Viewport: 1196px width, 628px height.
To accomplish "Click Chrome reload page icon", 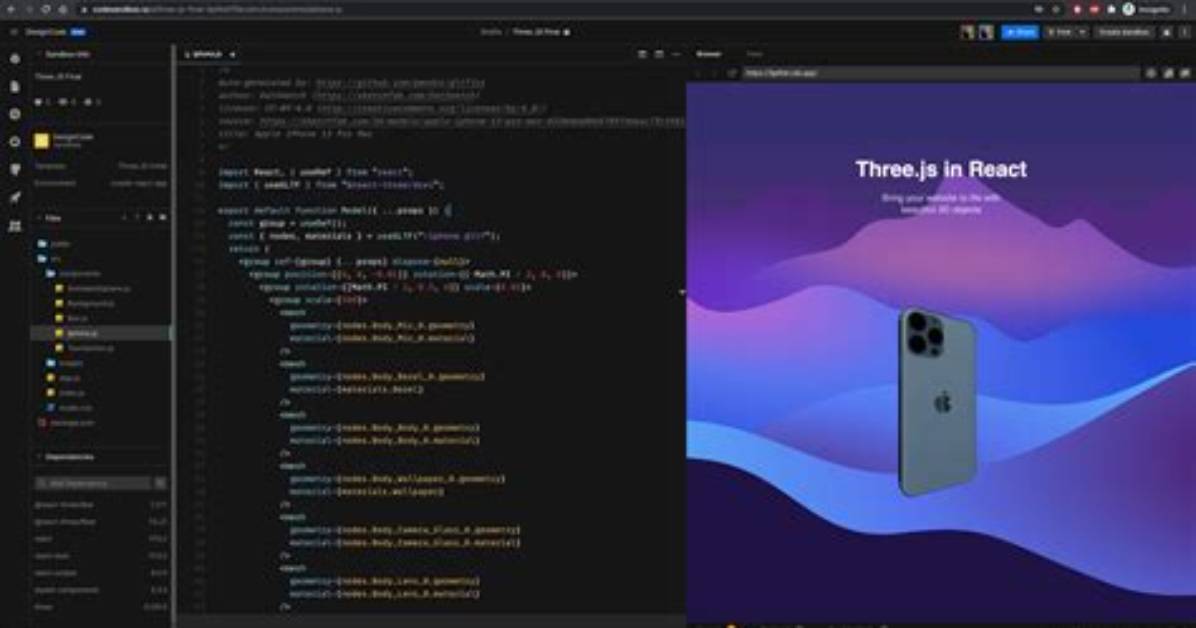I will [x=46, y=9].
